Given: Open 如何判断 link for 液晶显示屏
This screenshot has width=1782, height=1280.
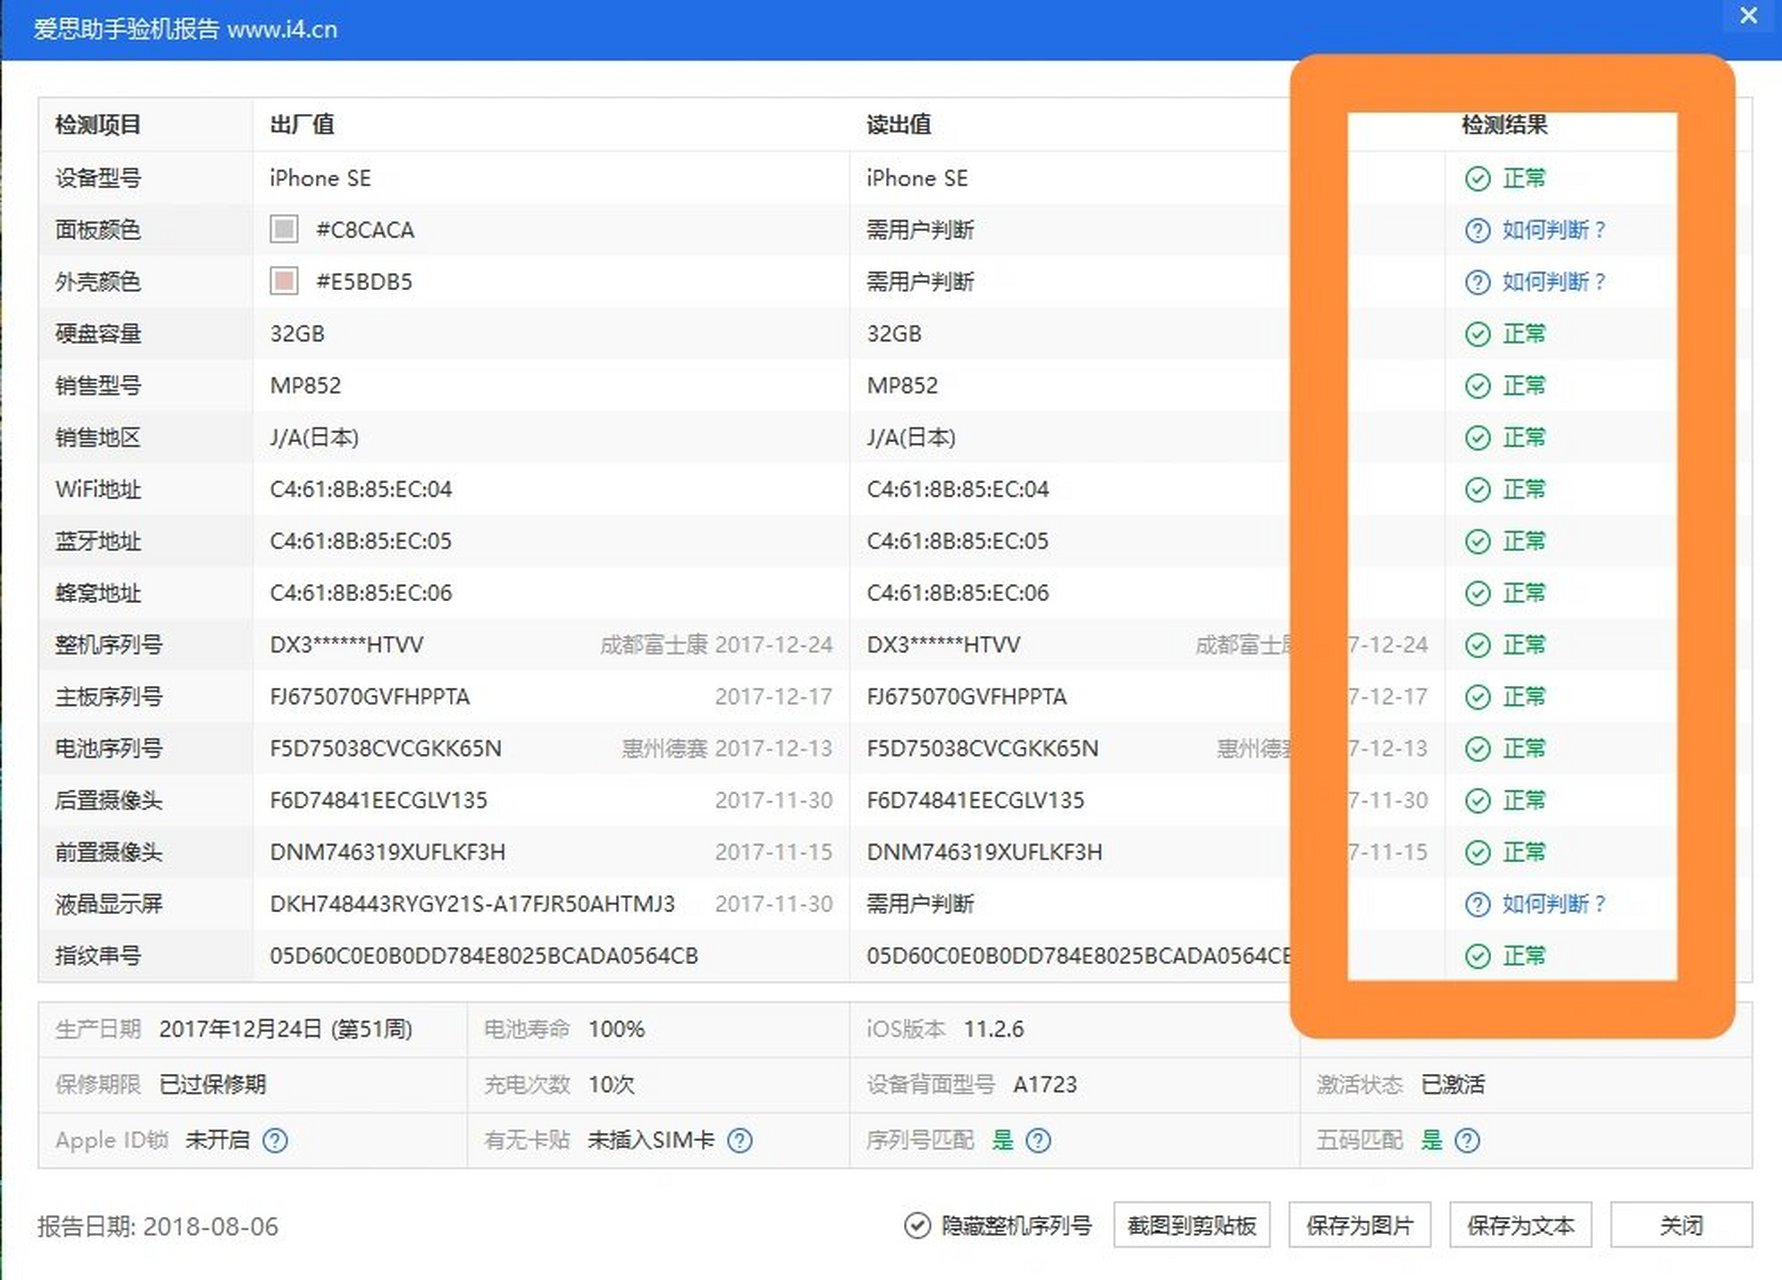Looking at the screenshot, I should 1553,905.
